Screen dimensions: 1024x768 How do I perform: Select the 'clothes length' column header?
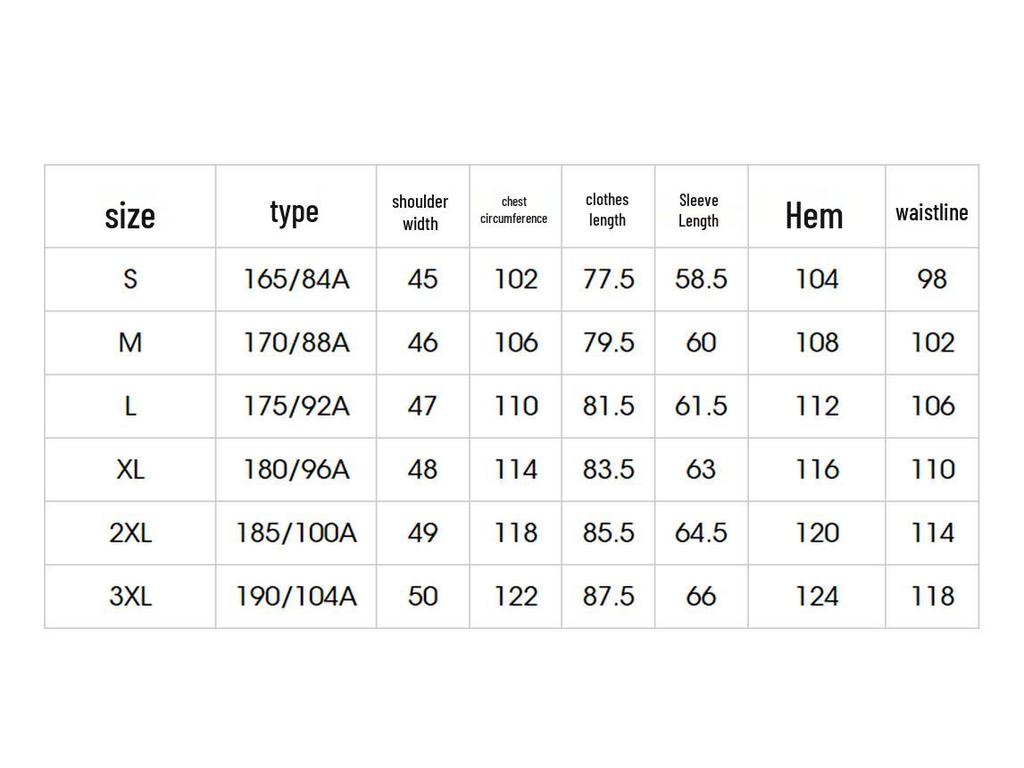click(607, 210)
